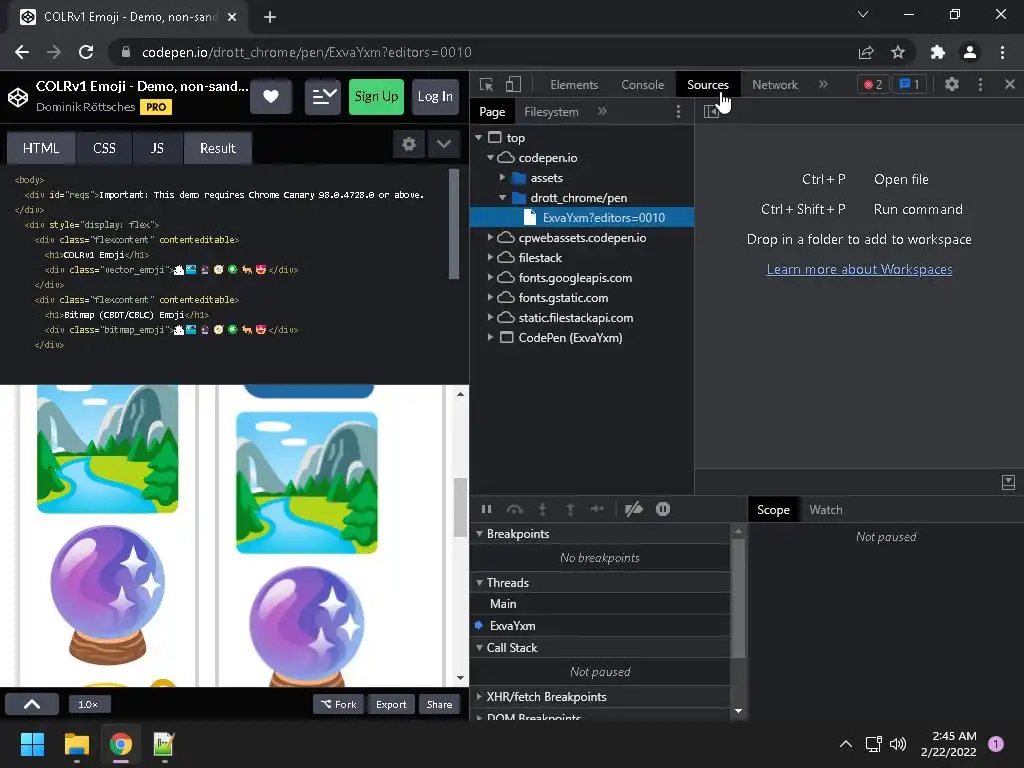1024x768 pixels.
Task: Click the green Sign Up button
Action: 376,97
